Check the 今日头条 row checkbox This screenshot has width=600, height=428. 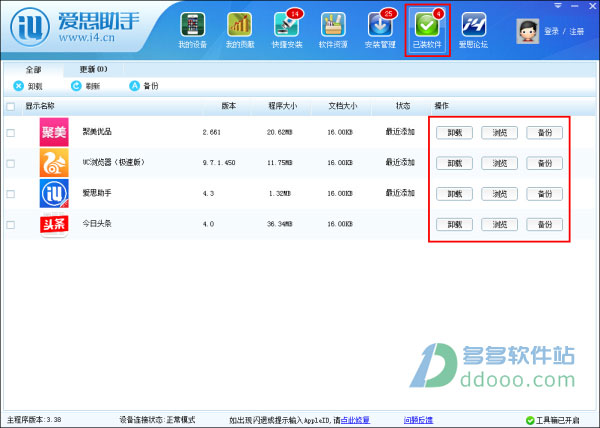[x=11, y=225]
